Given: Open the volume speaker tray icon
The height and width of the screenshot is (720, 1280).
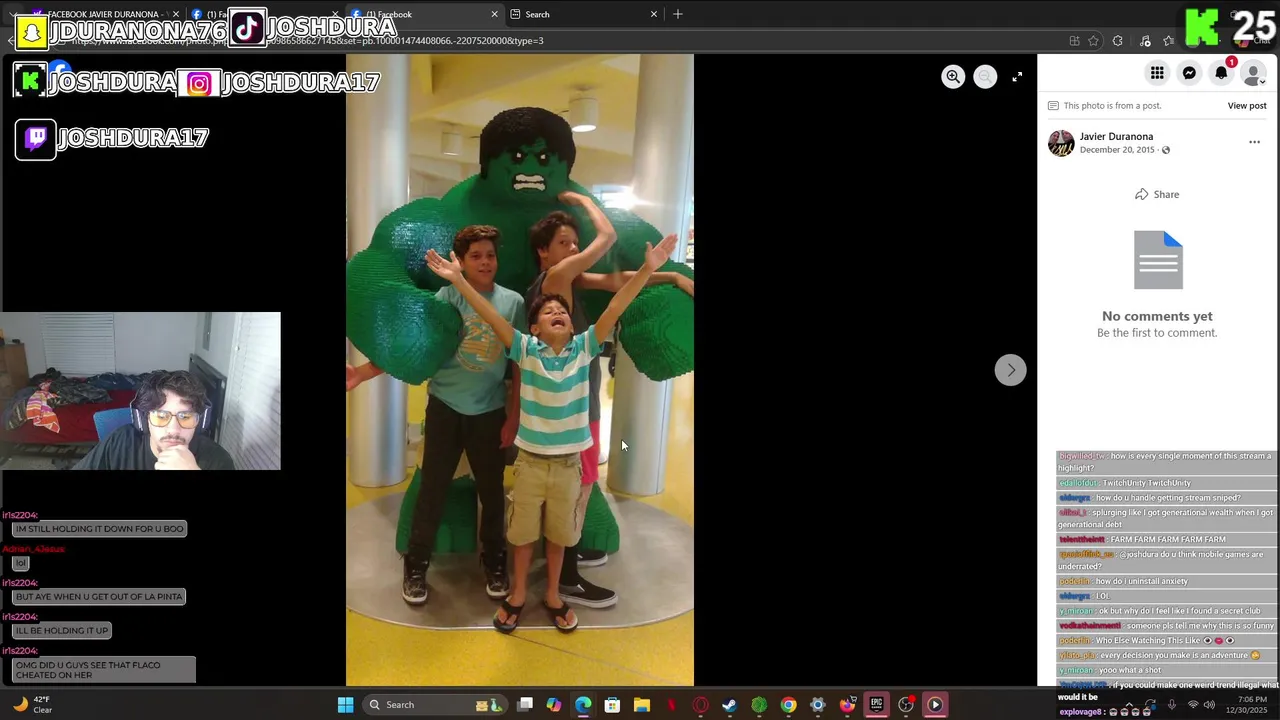Looking at the screenshot, I should (1209, 705).
